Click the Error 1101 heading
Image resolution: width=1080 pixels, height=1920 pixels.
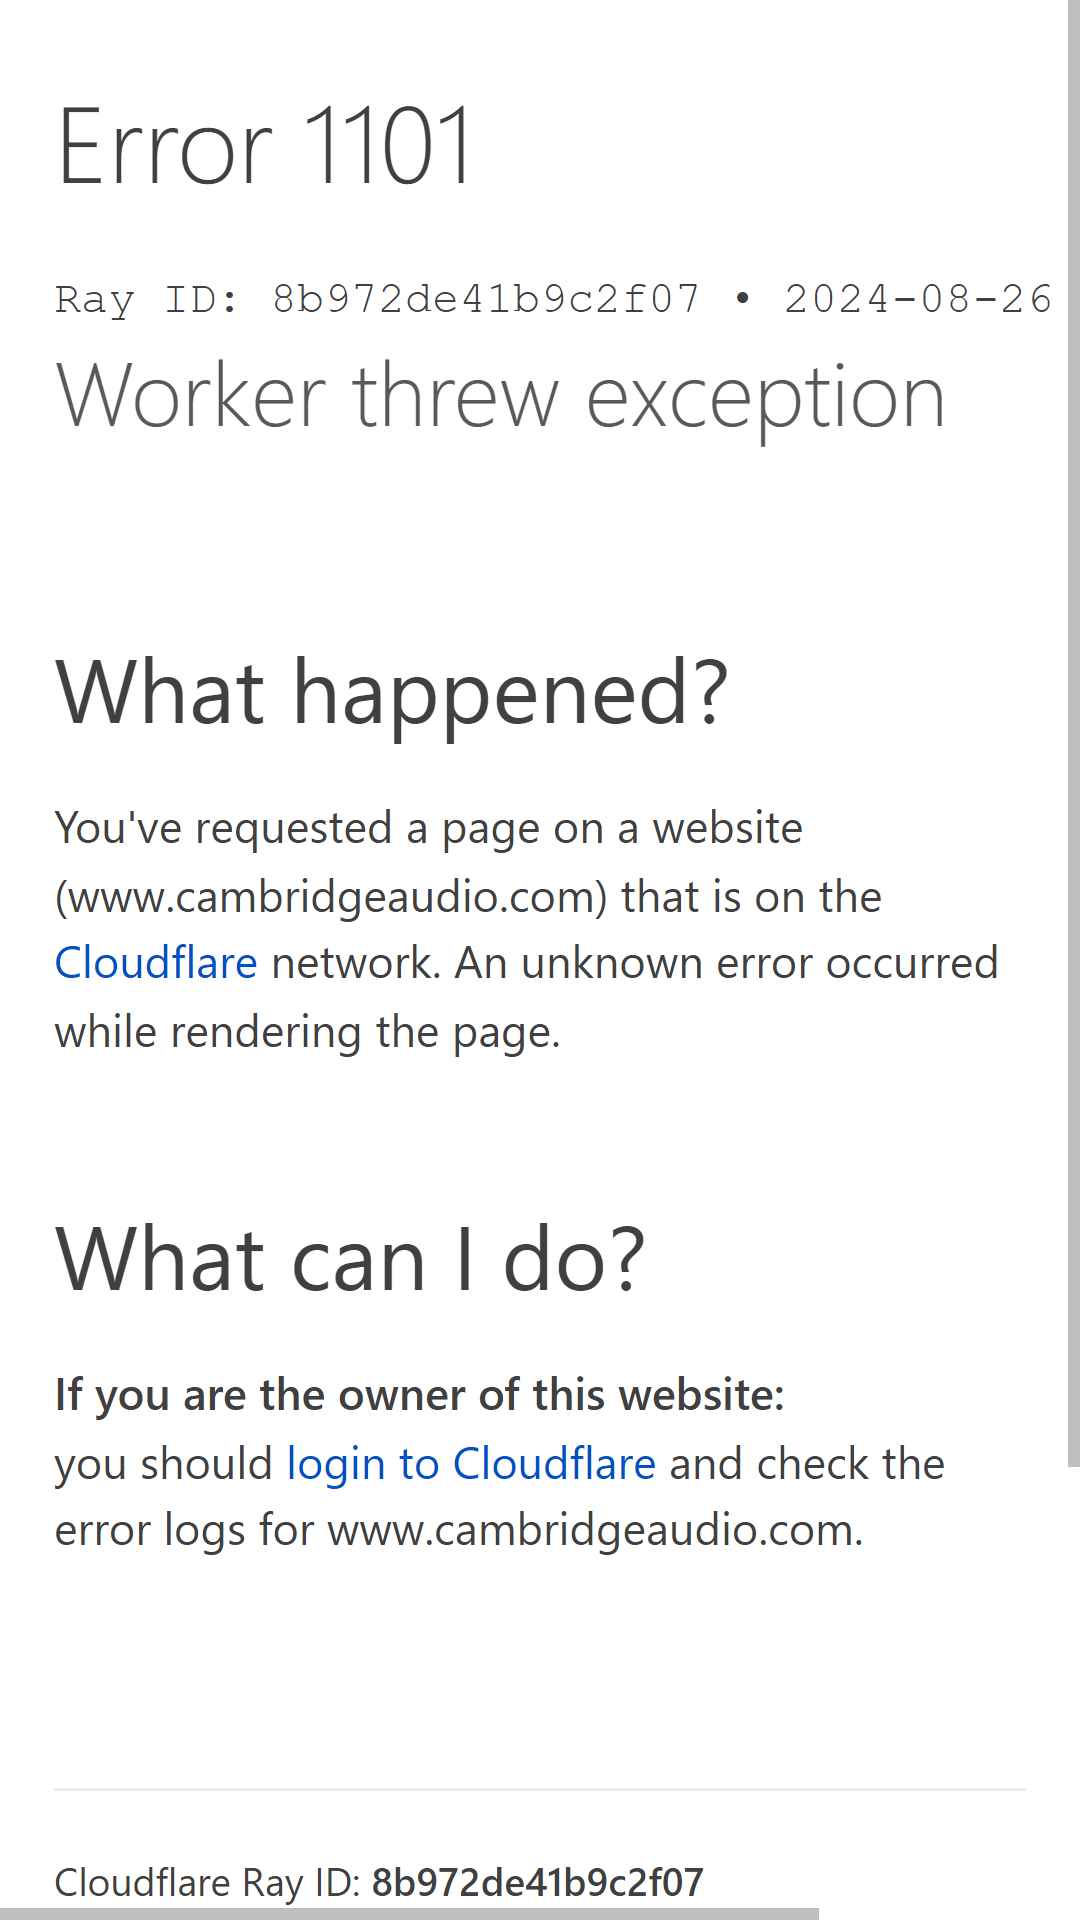tap(264, 146)
